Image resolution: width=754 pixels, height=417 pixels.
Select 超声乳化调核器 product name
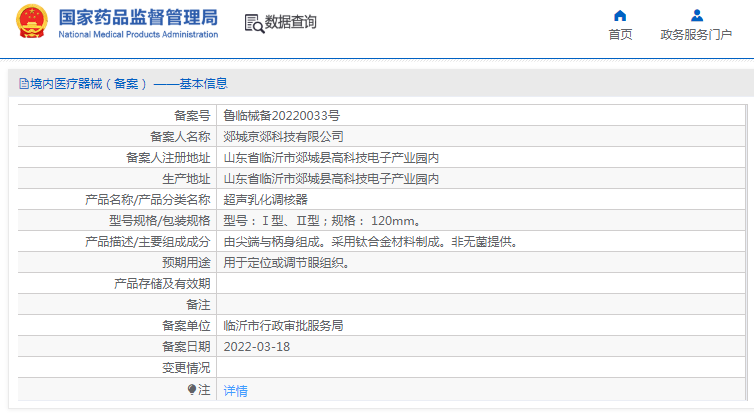tap(265, 200)
